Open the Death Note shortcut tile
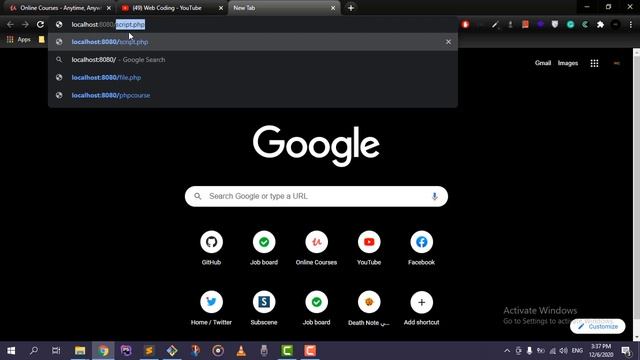This screenshot has width=640, height=360. (x=369, y=307)
